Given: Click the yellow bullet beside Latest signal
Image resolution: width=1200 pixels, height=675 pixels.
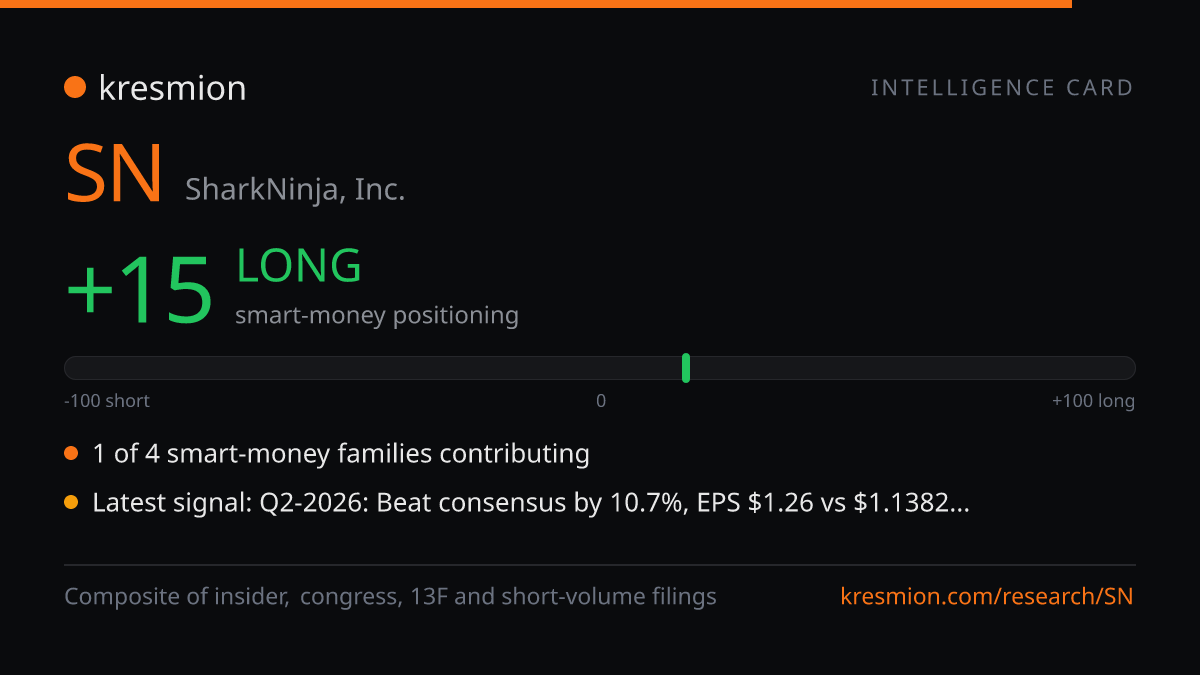Looking at the screenshot, I should point(71,503).
